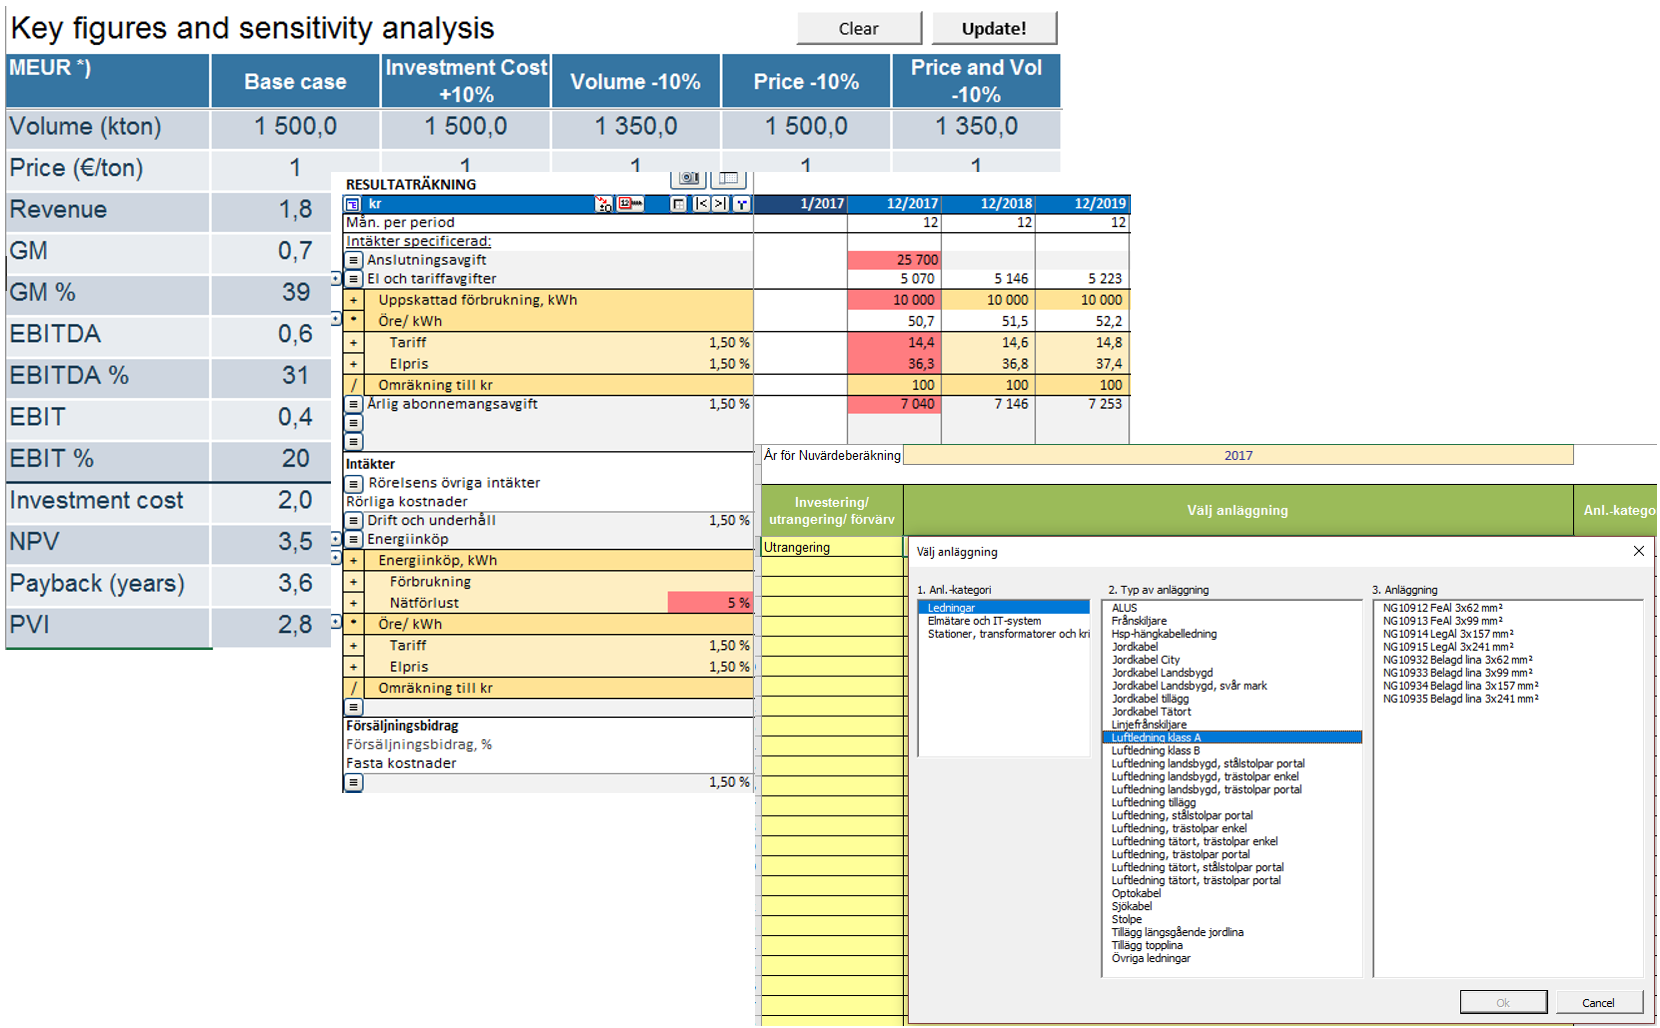The height and width of the screenshot is (1028, 1660).
Task: Jump to first period with |< icon
Action: click(x=702, y=204)
